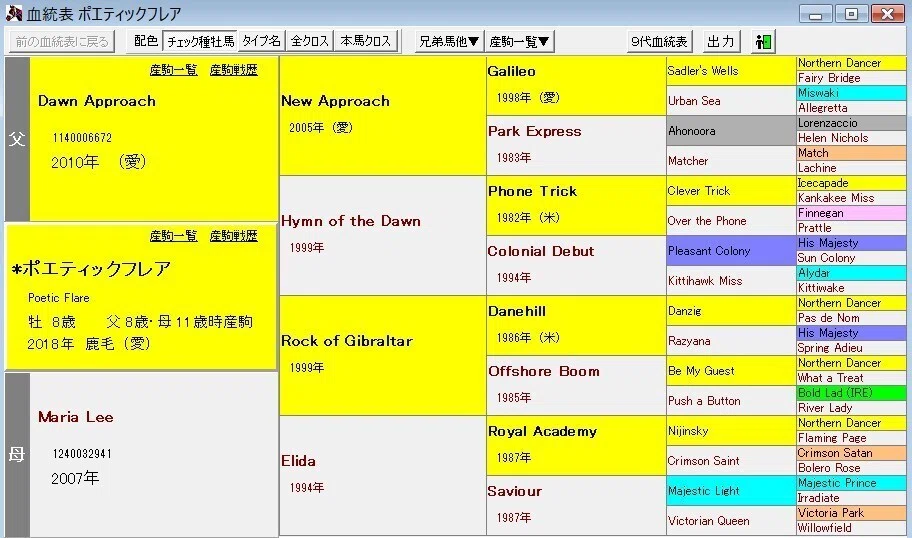Click the gray Ahonoora cell
This screenshot has height=538, width=912.
[731, 131]
